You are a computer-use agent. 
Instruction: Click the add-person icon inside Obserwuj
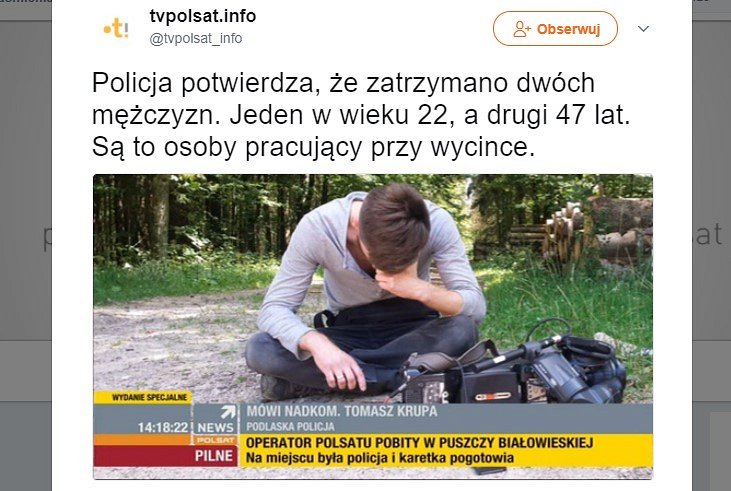pyautogui.click(x=522, y=29)
